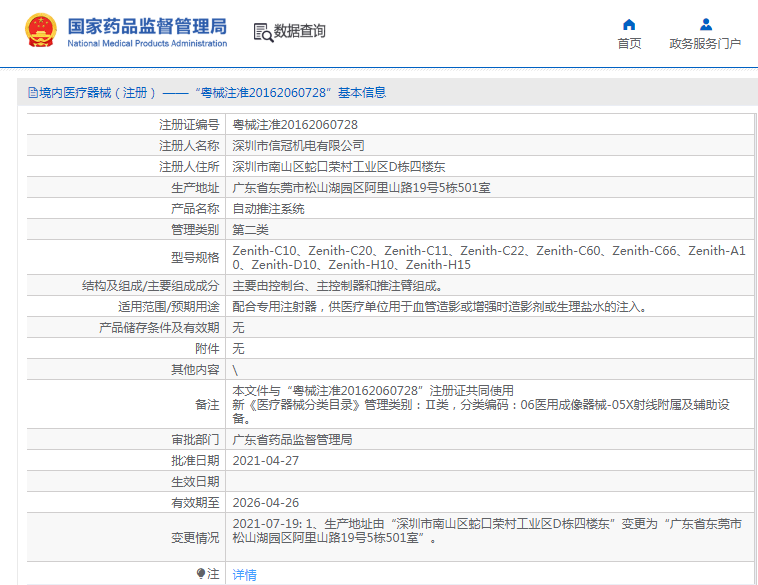Screen dimensions: 758x585
Task: Click the document icon before 境内医疗器械
Action: pos(33,92)
